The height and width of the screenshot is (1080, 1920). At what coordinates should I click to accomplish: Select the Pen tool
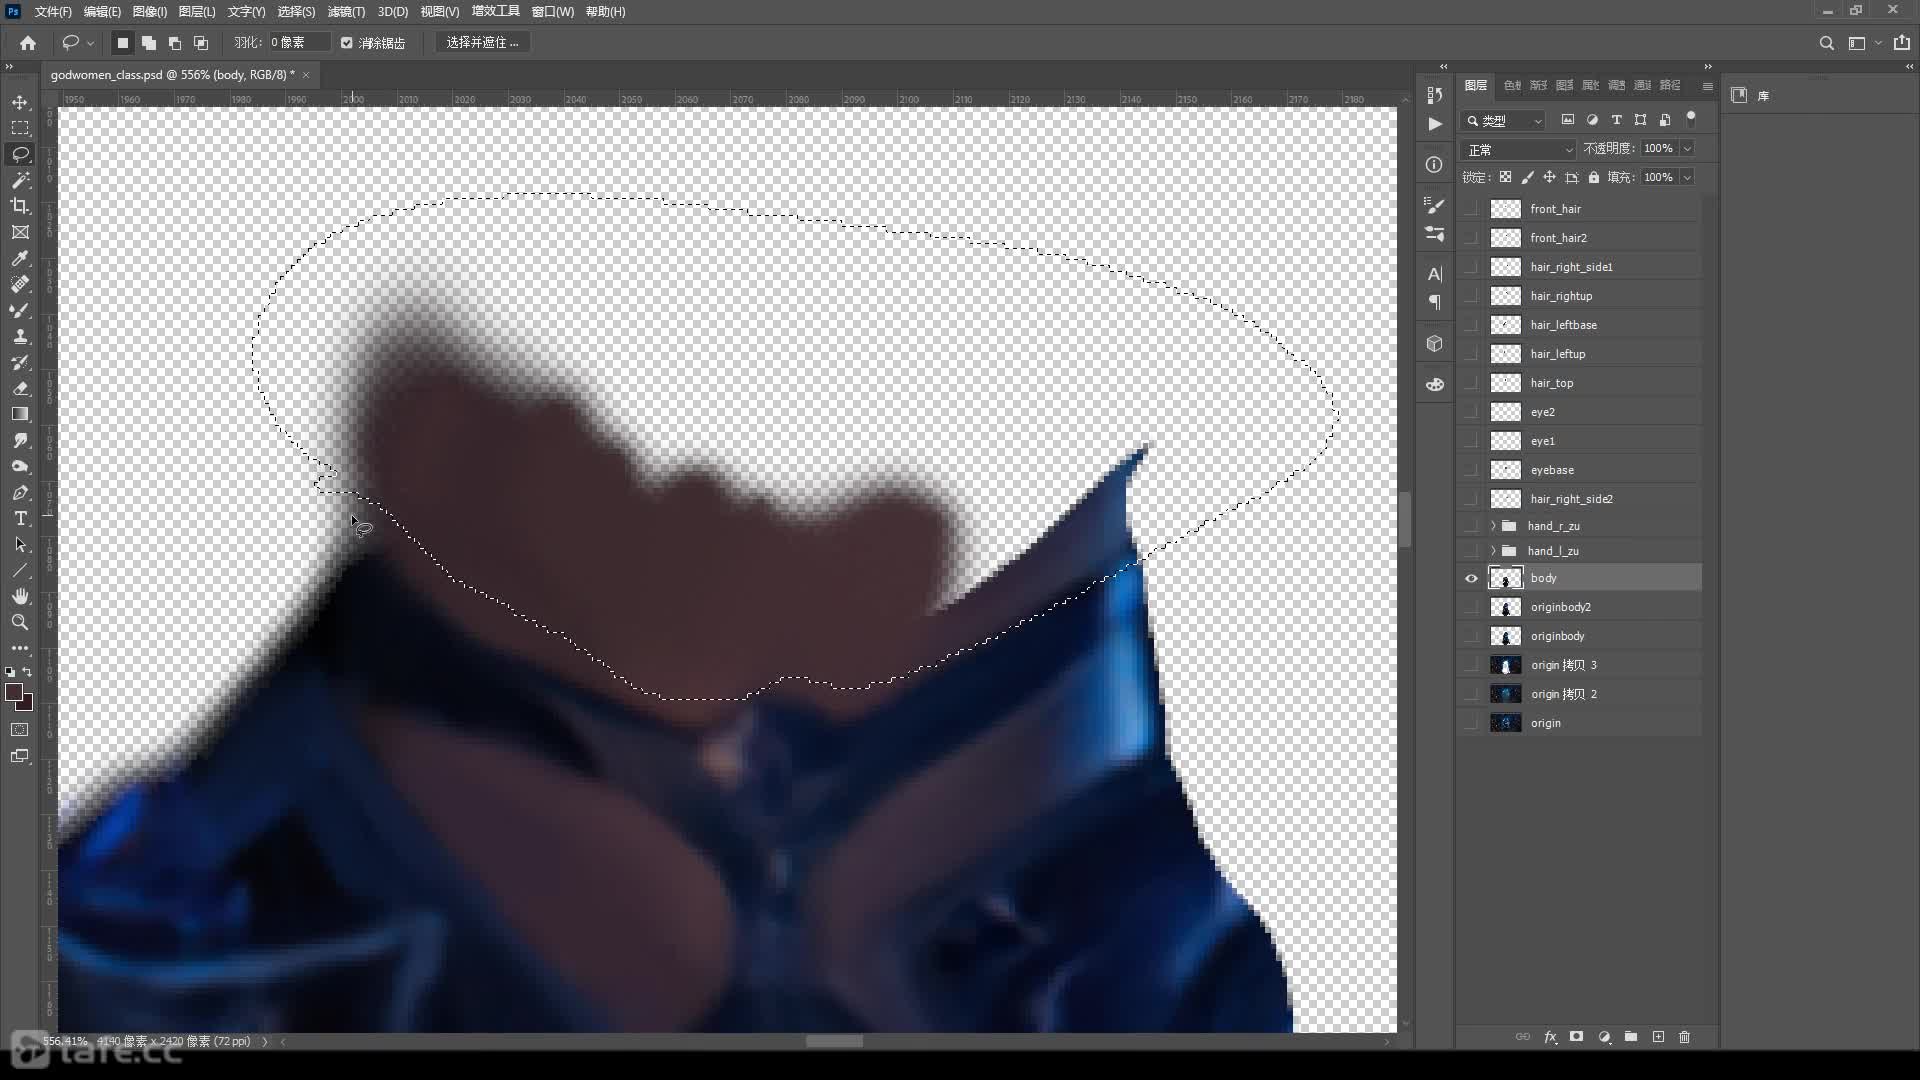click(x=20, y=492)
